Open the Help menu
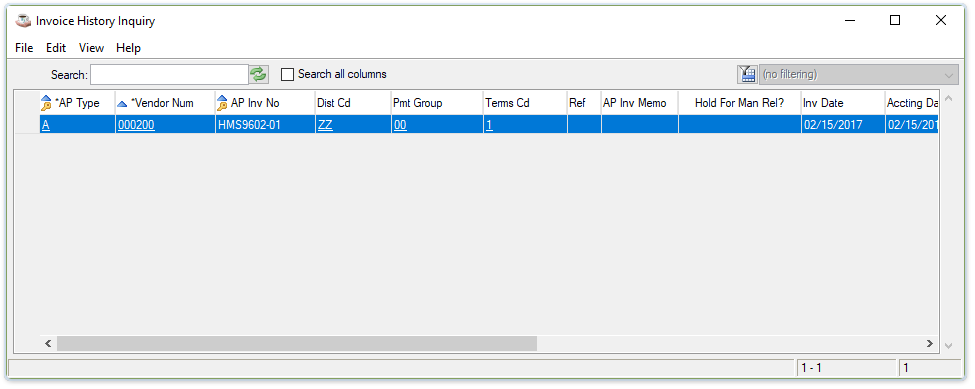This screenshot has height=389, width=975. (129, 48)
